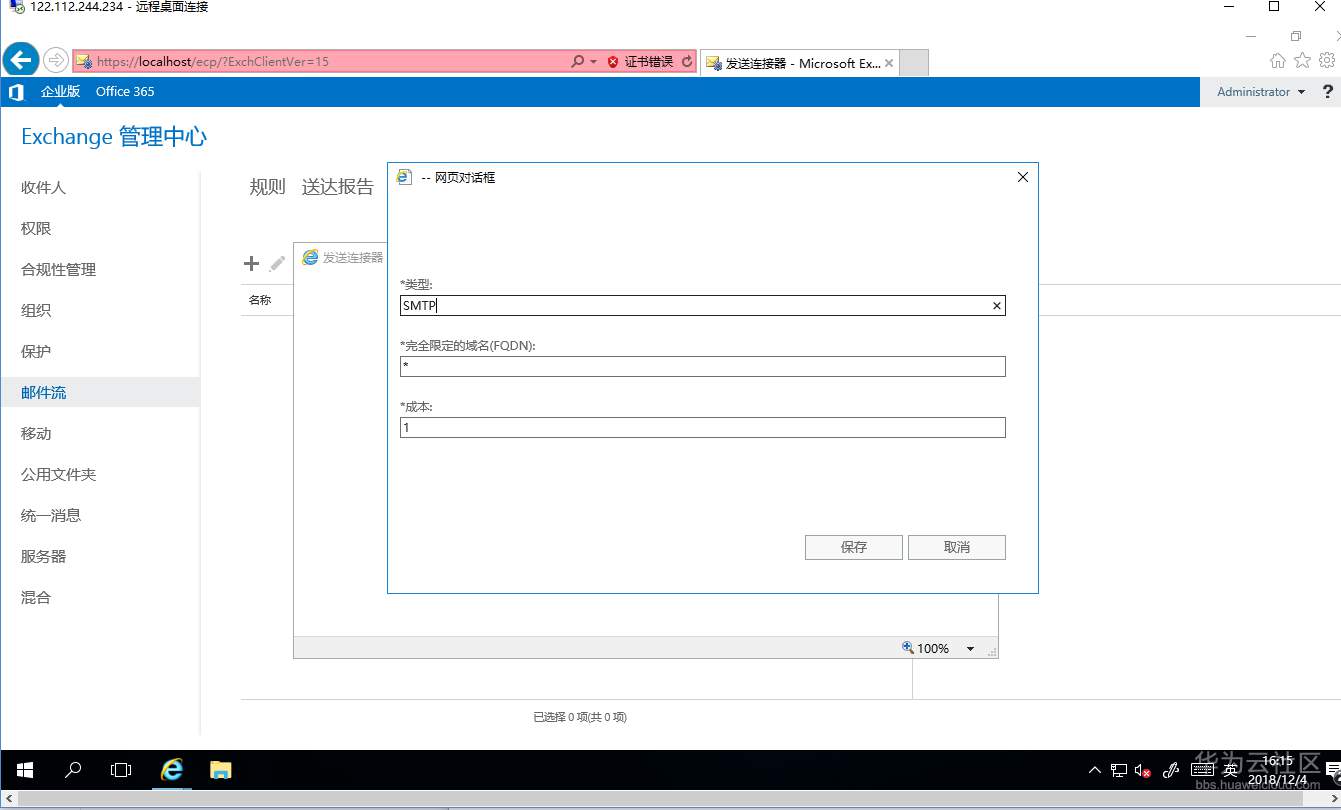Launch File Explorer from the taskbar
The width and height of the screenshot is (1341, 810).
220,770
